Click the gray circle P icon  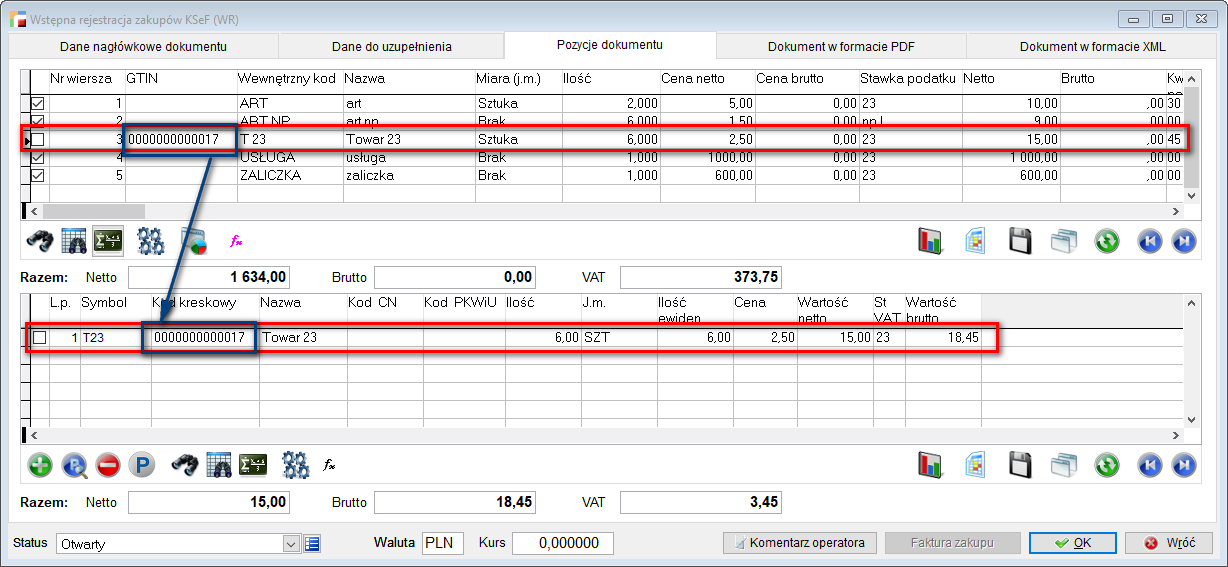143,465
